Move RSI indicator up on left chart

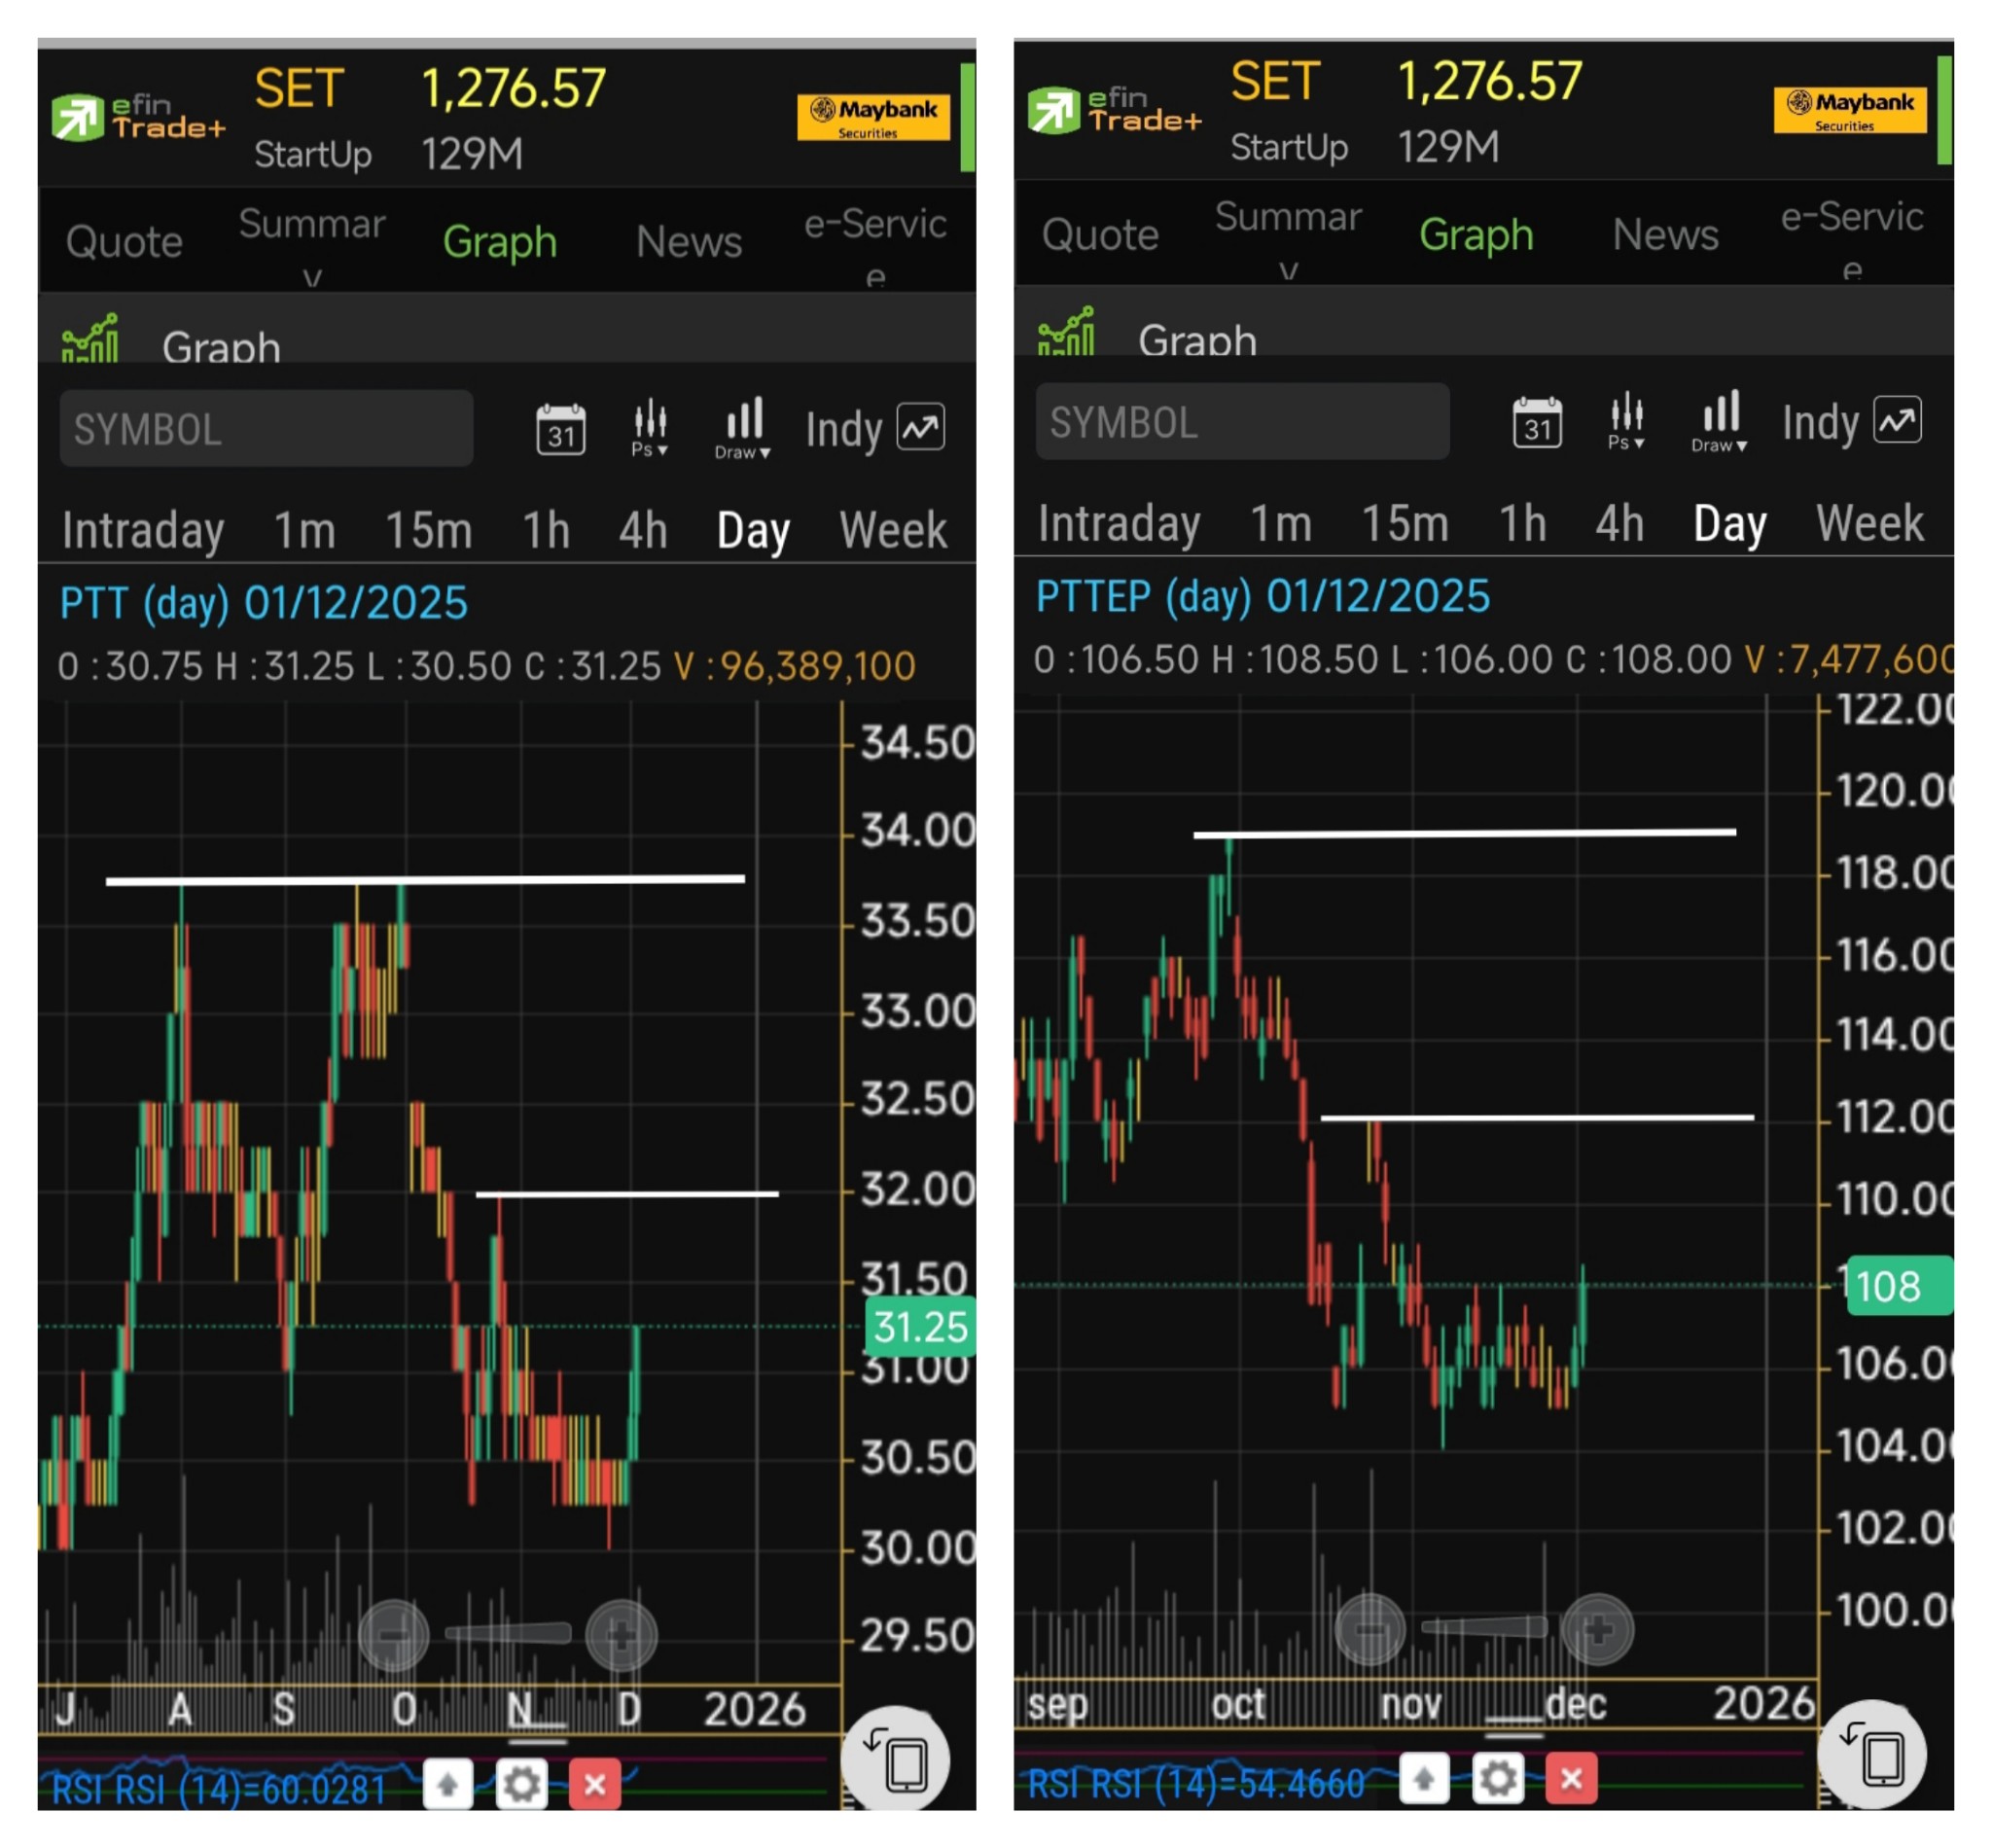447,1784
